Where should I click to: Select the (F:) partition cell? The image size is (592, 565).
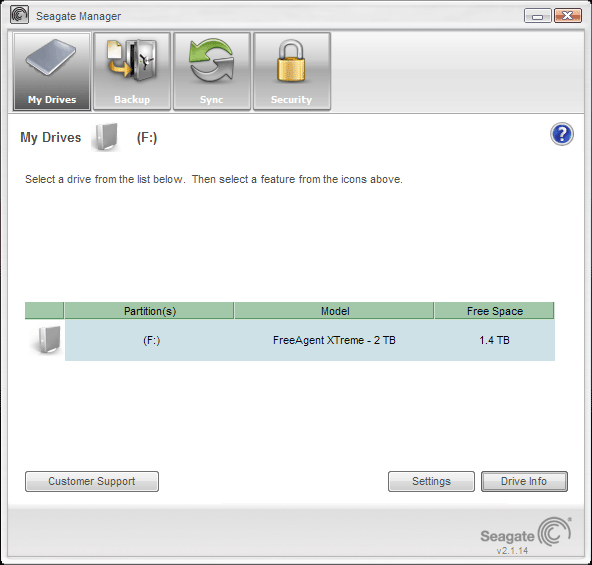[x=151, y=340]
